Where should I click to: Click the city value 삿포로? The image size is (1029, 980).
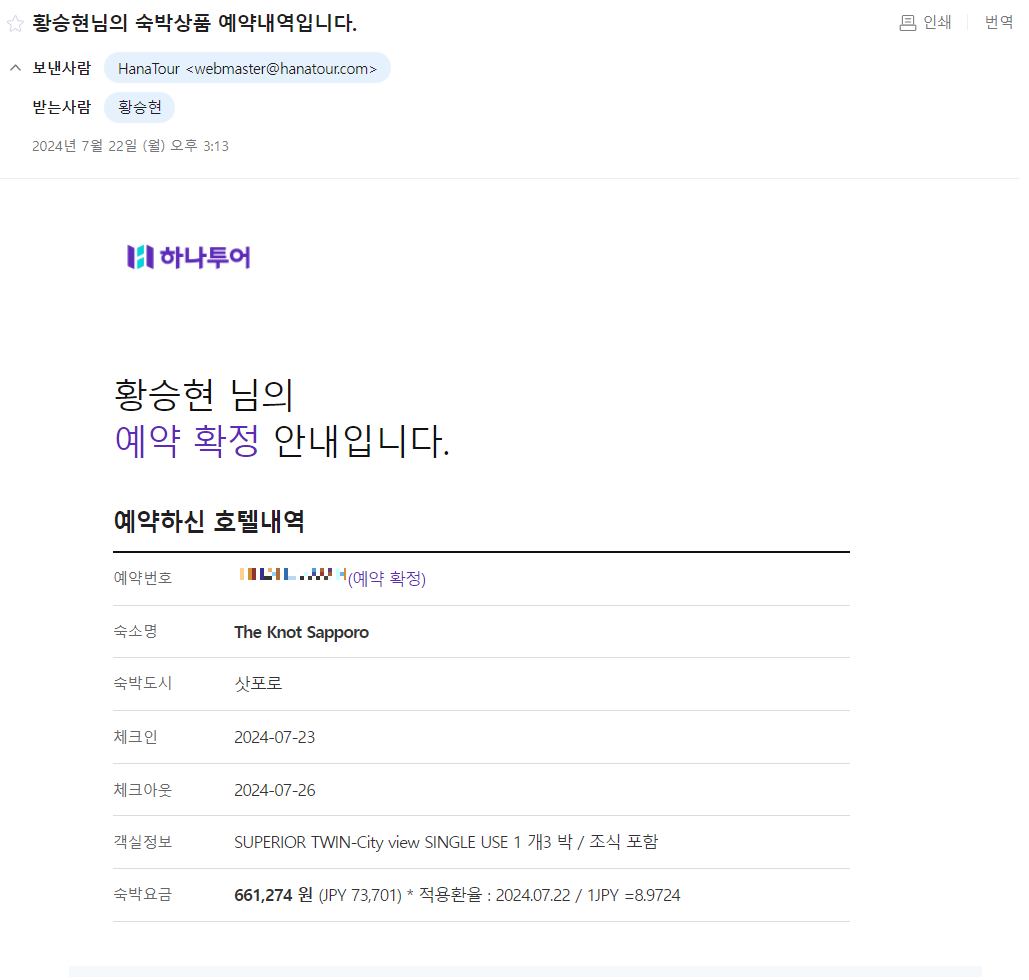(x=259, y=683)
